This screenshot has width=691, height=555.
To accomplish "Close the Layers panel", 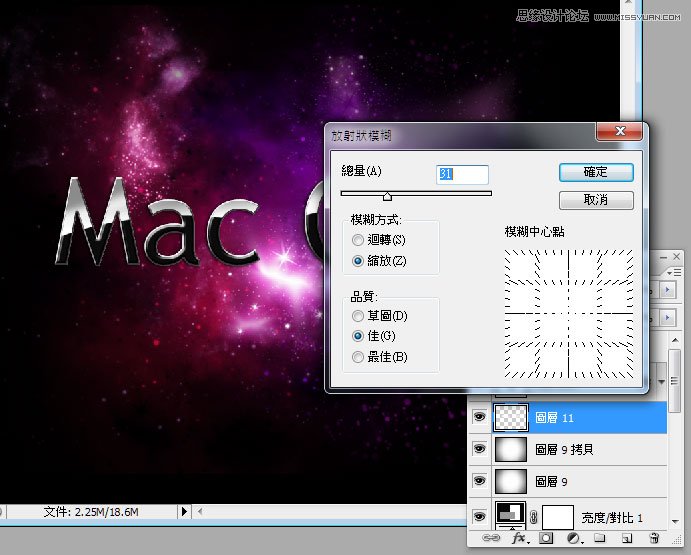I will click(676, 257).
